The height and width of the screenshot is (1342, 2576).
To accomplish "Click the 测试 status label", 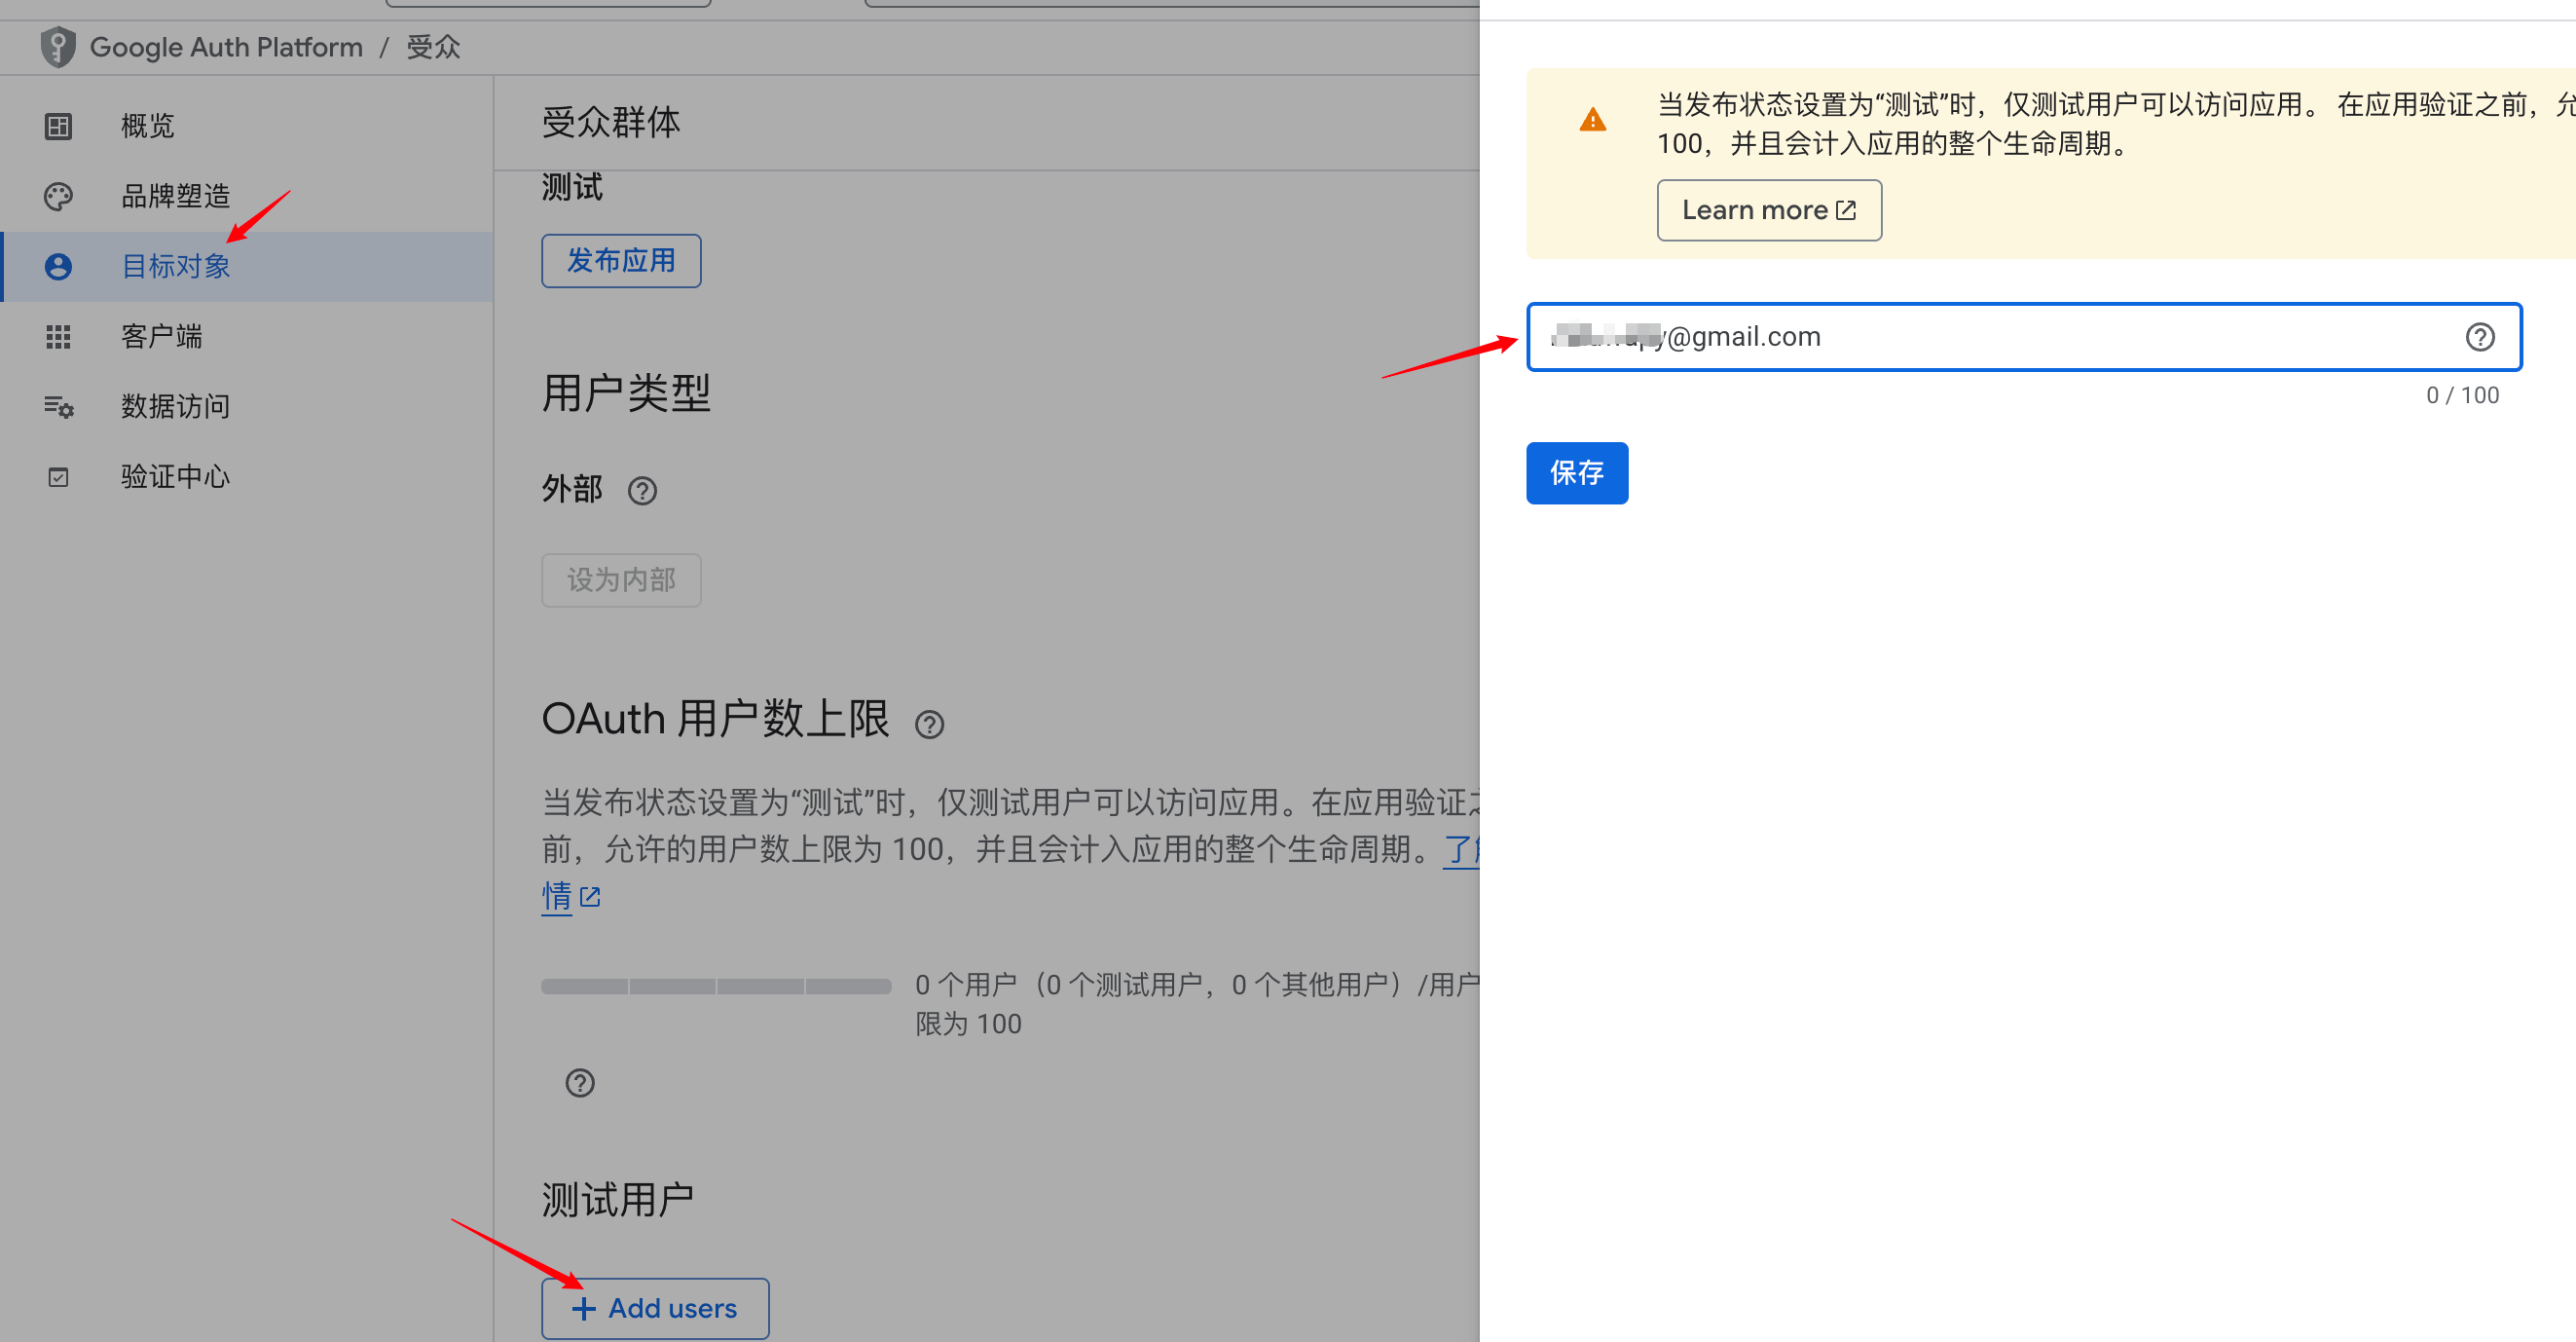I will [x=572, y=188].
